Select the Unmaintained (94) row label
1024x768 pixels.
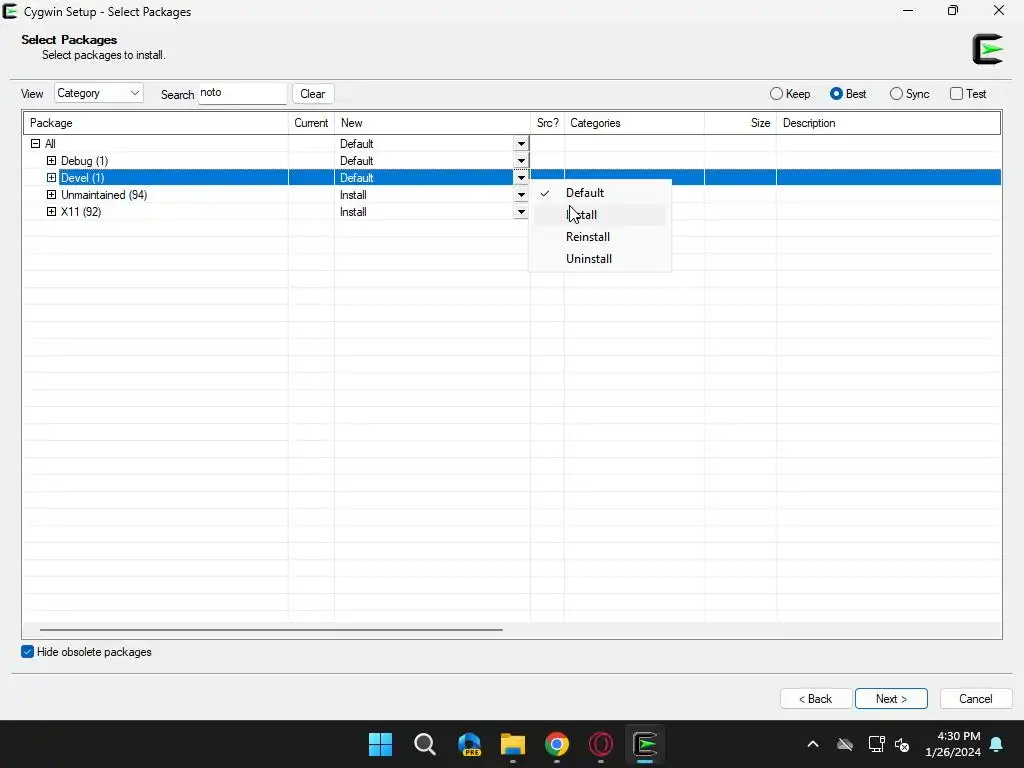(x=104, y=195)
